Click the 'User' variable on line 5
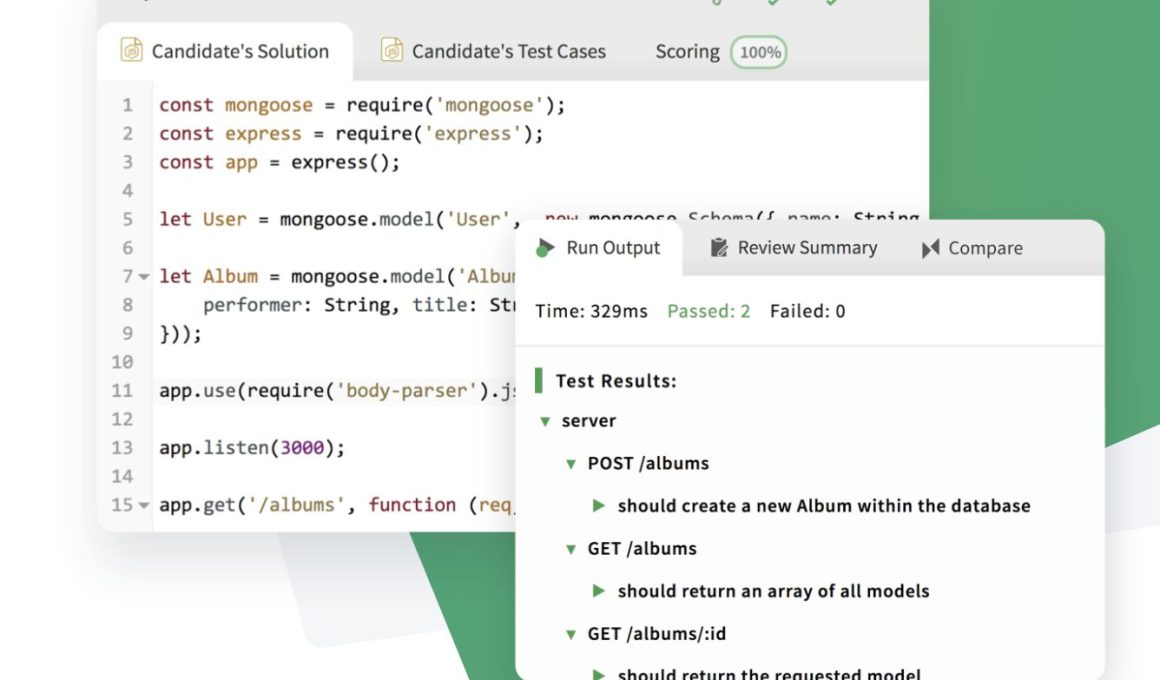Screen dimensions: 1160x680 tap(224, 219)
